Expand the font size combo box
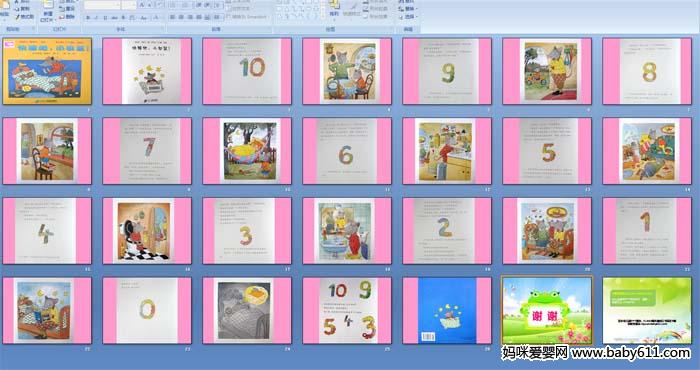Image resolution: width=700 pixels, height=370 pixels. pyautogui.click(x=129, y=5)
